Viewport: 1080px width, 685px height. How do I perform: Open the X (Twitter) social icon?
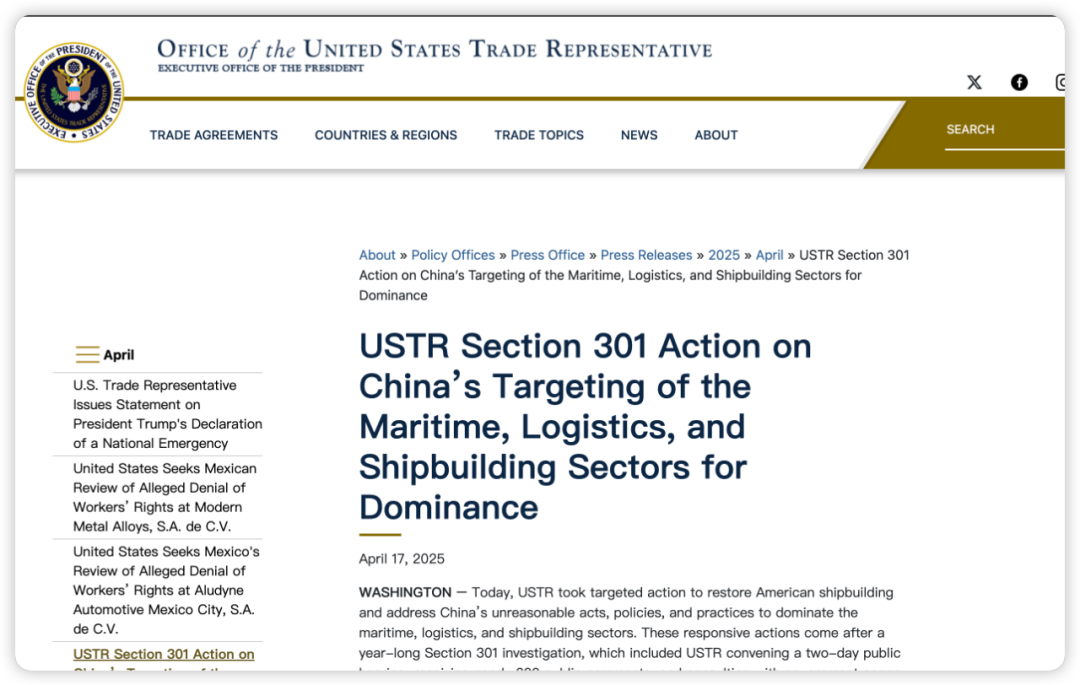[x=974, y=83]
